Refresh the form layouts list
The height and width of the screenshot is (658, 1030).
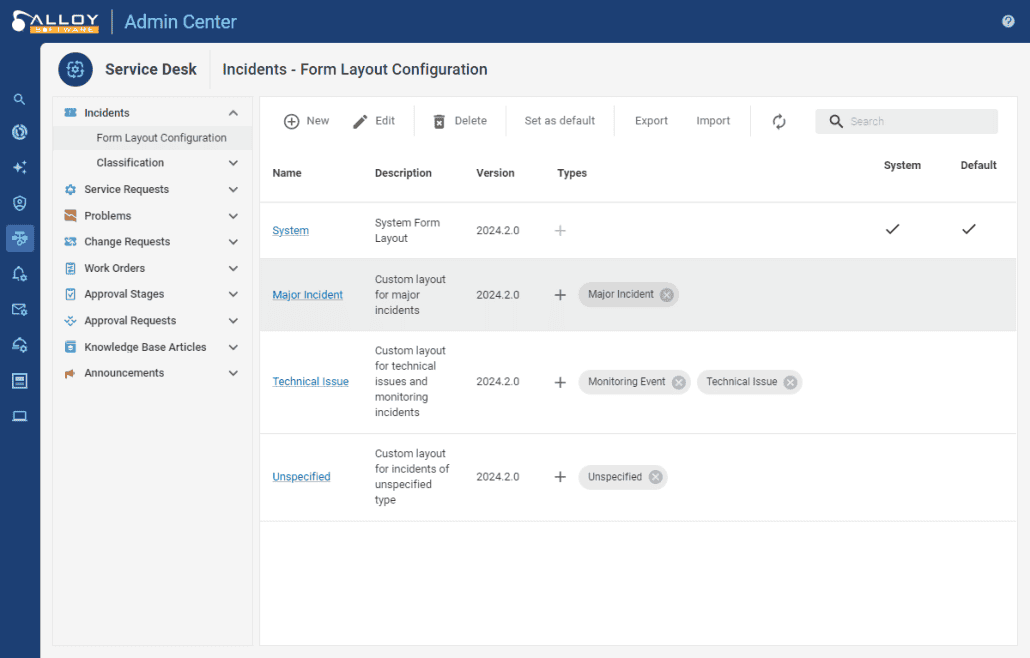point(779,121)
